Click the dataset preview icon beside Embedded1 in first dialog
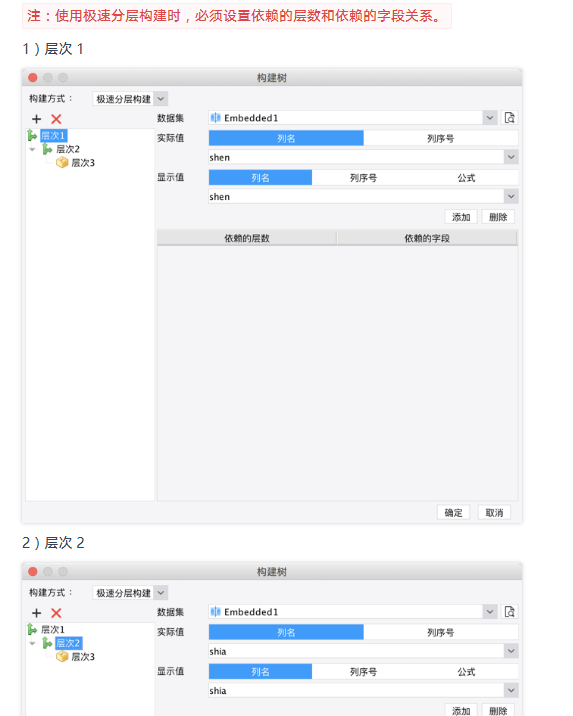The width and height of the screenshot is (573, 716). [510, 118]
